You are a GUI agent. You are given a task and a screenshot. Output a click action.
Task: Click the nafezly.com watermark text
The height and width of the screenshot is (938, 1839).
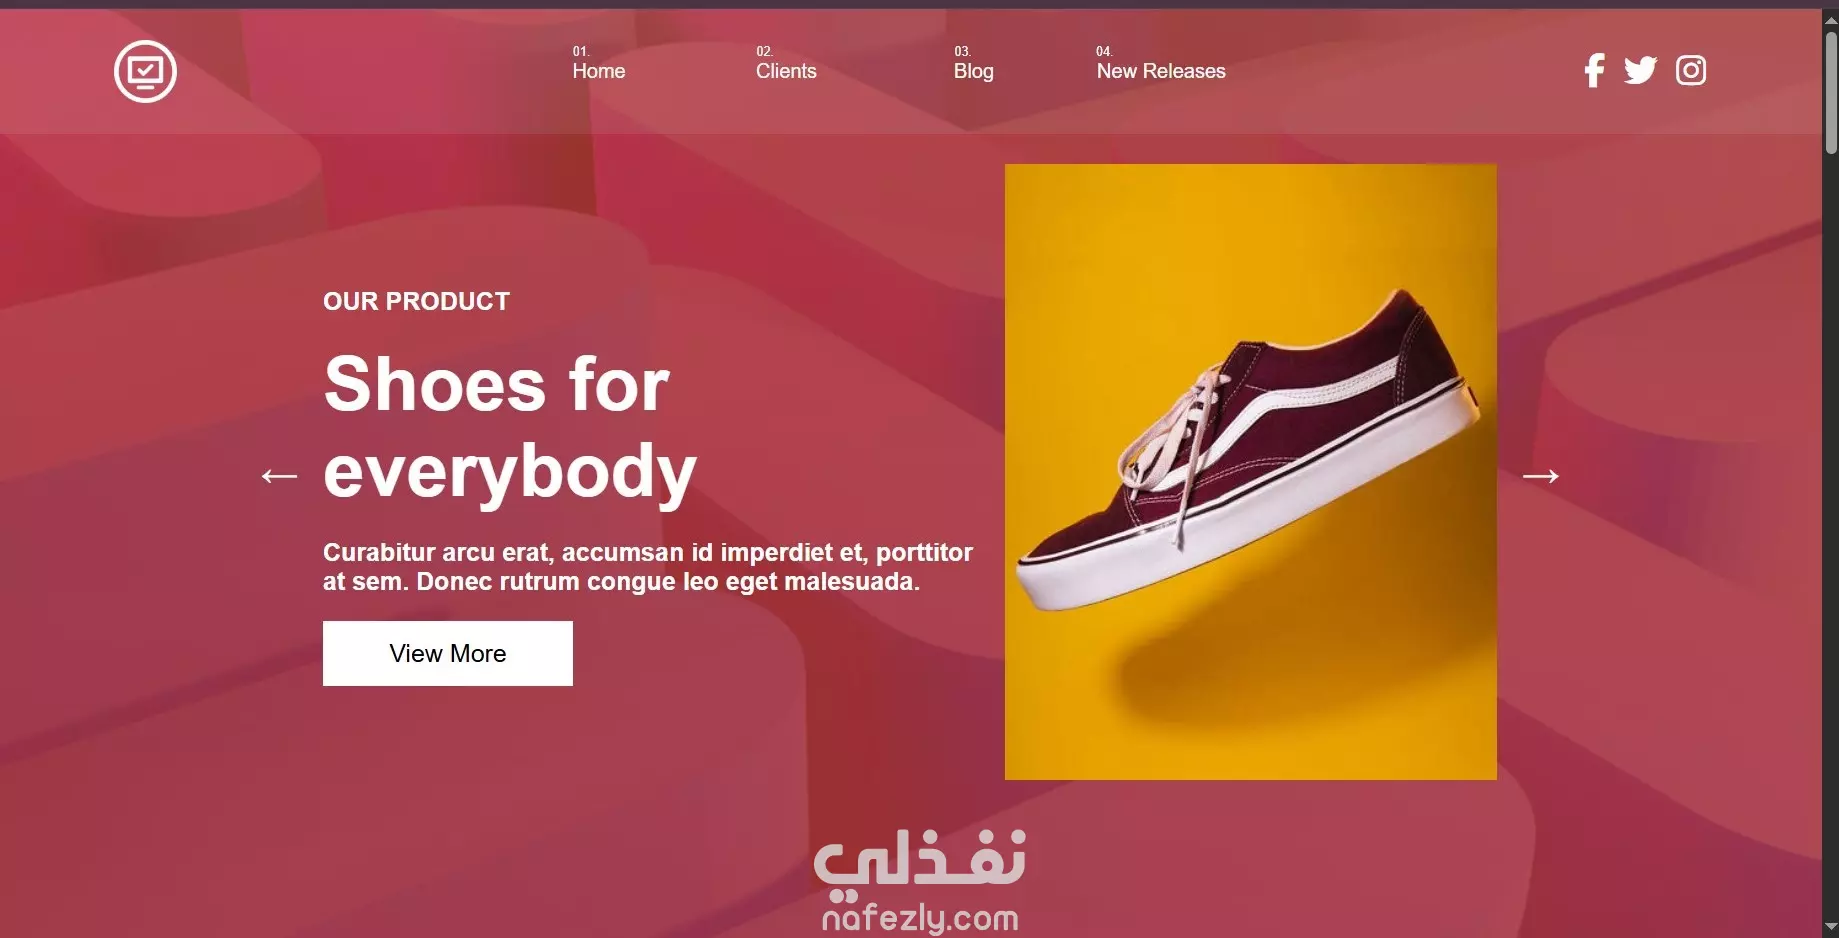pos(920,918)
